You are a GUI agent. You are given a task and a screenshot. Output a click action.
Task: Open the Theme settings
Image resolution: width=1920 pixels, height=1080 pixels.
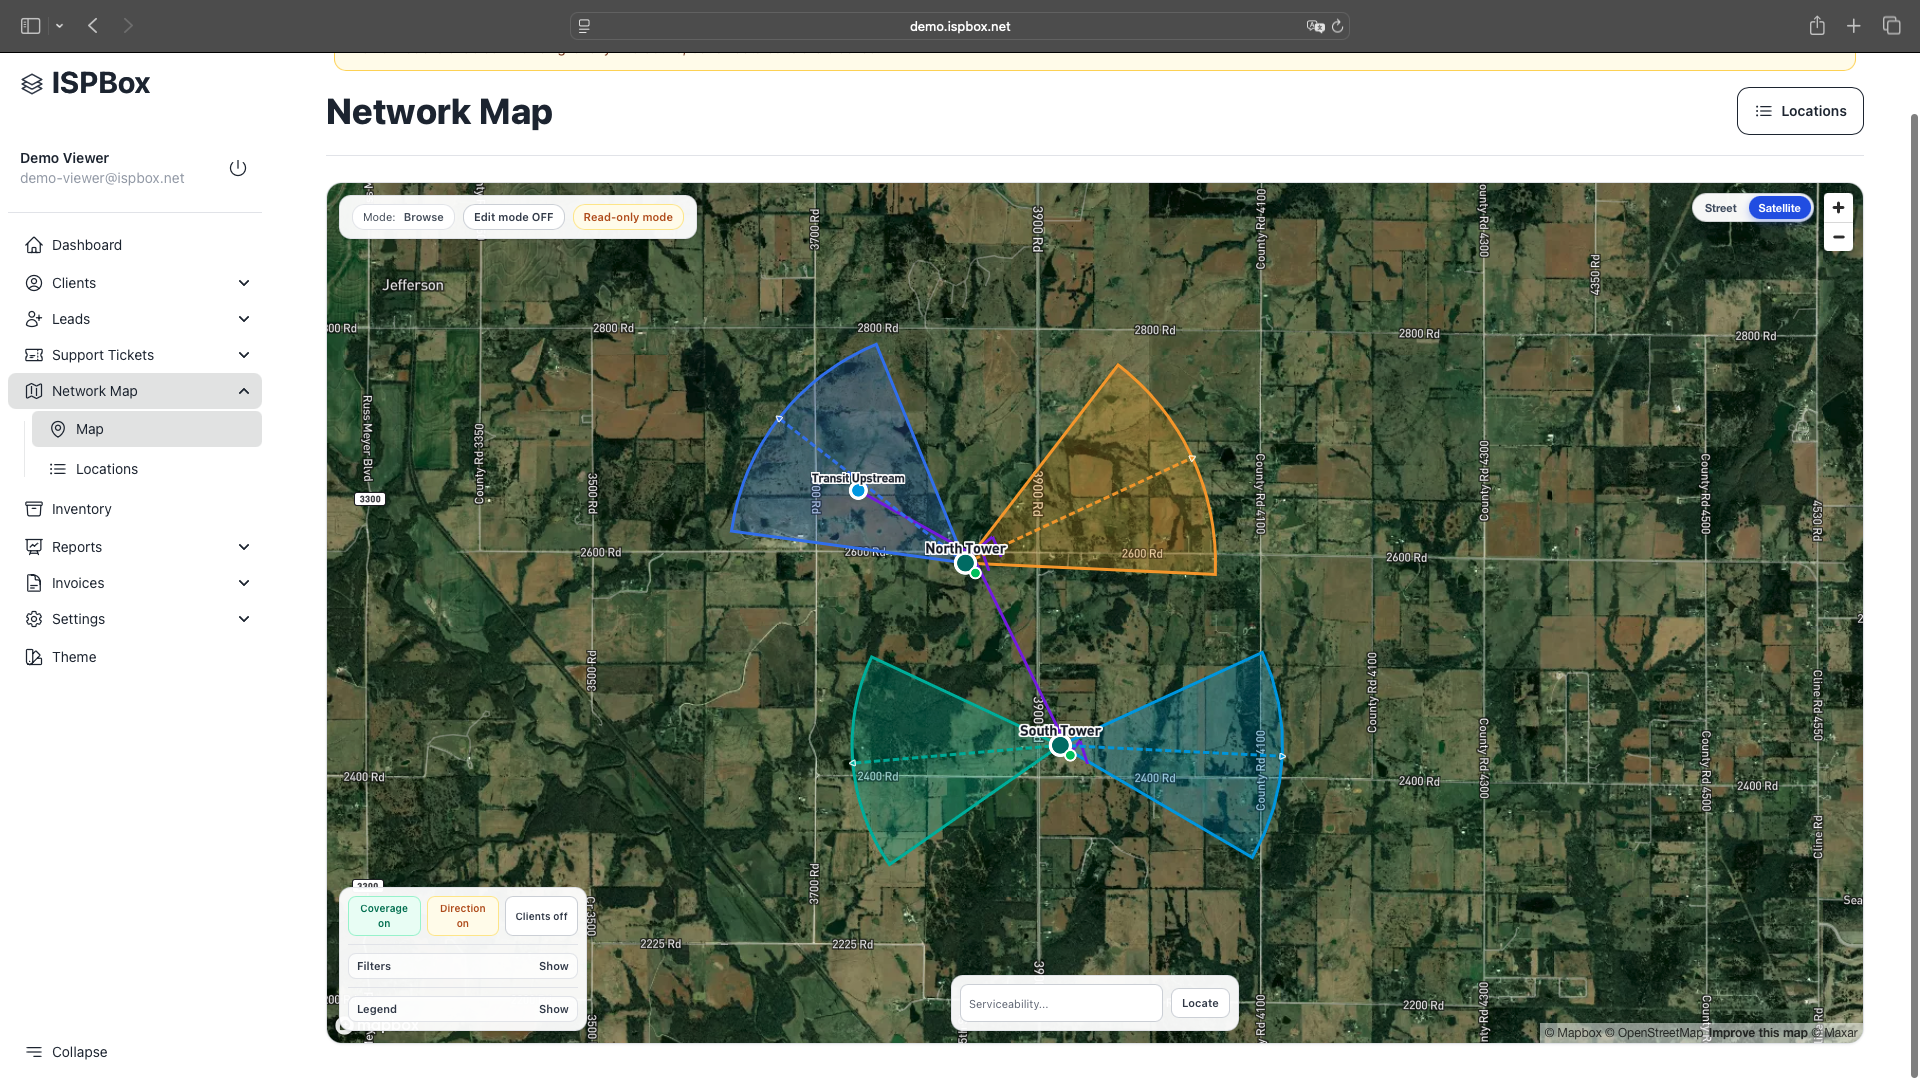(x=73, y=656)
